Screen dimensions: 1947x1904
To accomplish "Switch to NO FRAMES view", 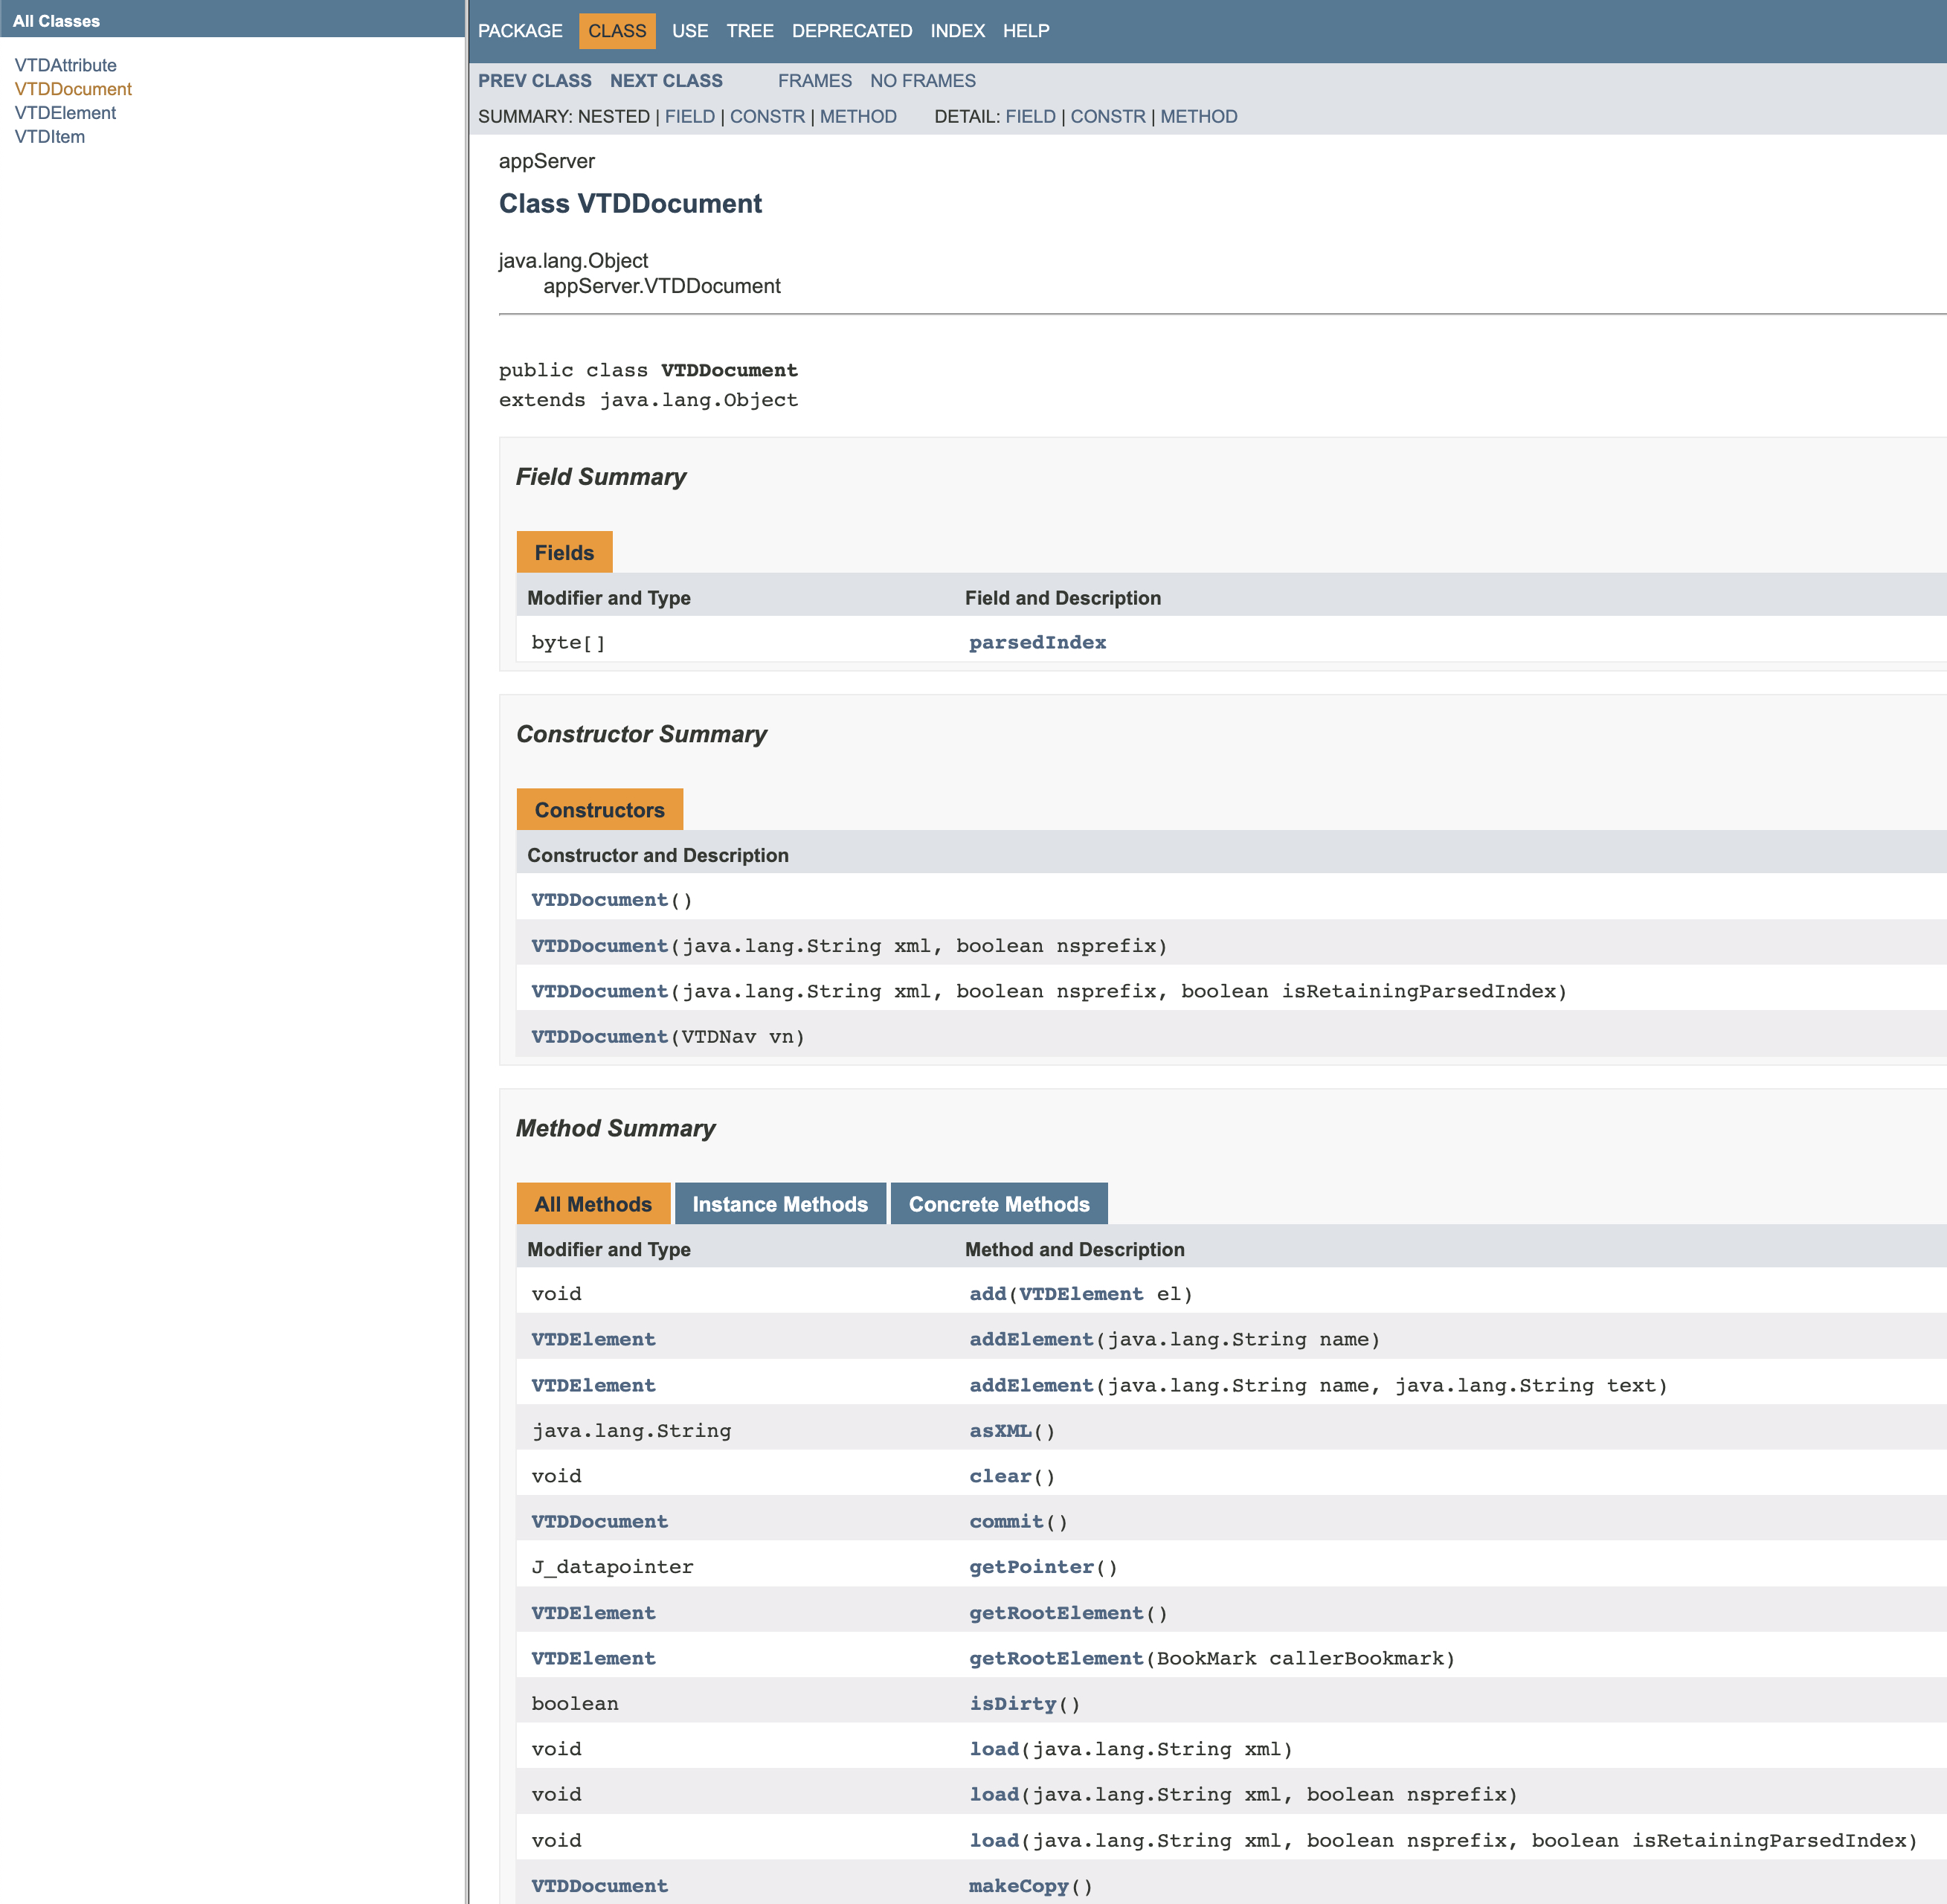I will 922,81.
